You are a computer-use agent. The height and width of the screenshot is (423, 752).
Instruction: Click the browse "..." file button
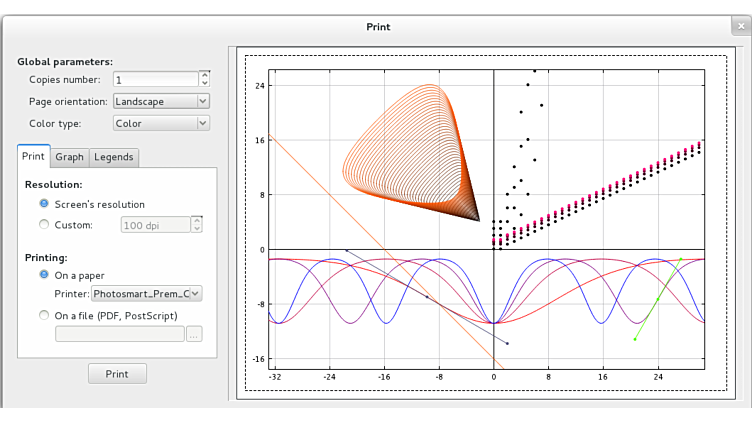point(194,334)
